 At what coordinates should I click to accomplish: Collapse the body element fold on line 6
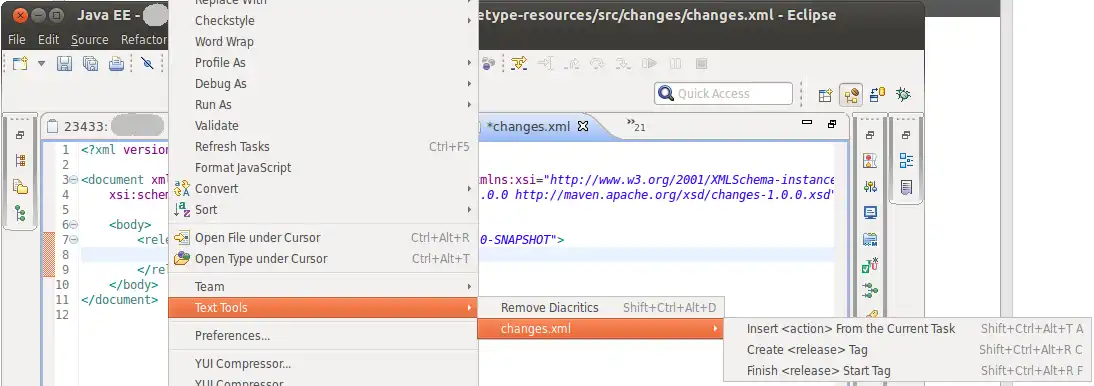coord(74,225)
